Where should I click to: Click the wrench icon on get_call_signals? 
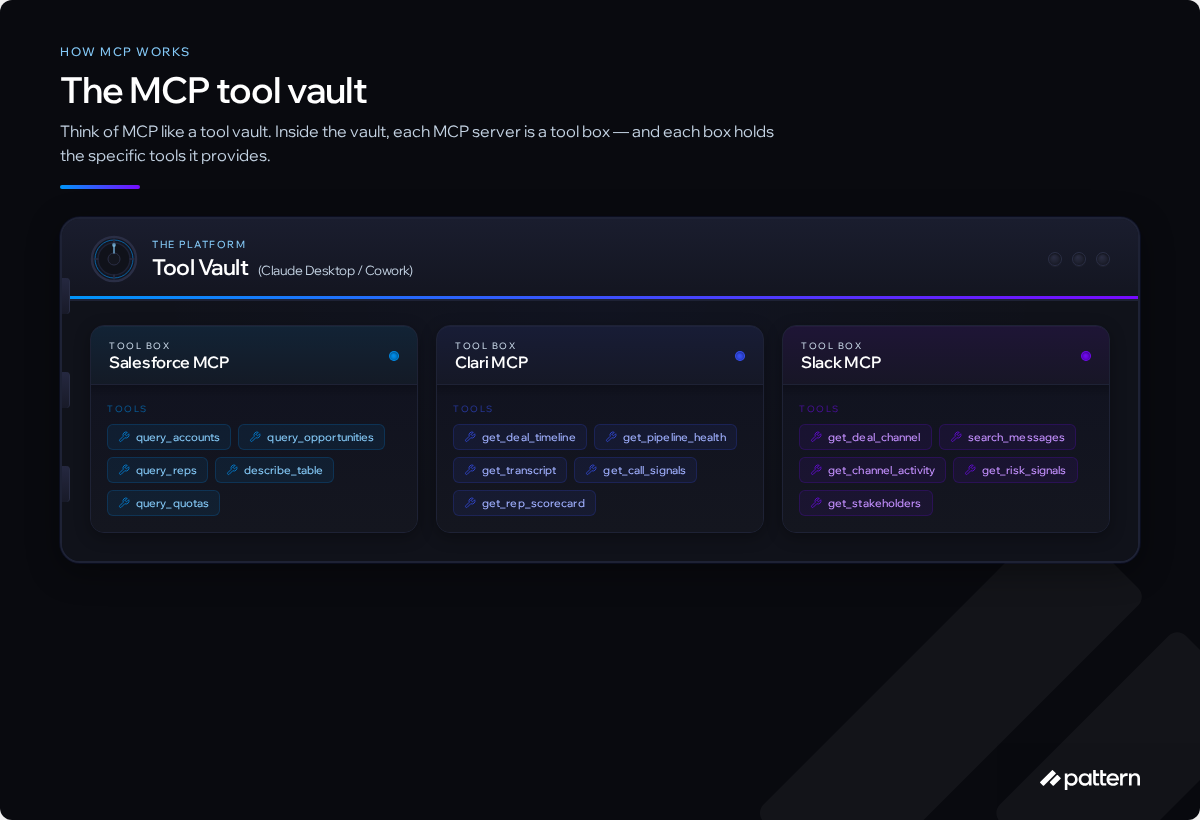(591, 470)
